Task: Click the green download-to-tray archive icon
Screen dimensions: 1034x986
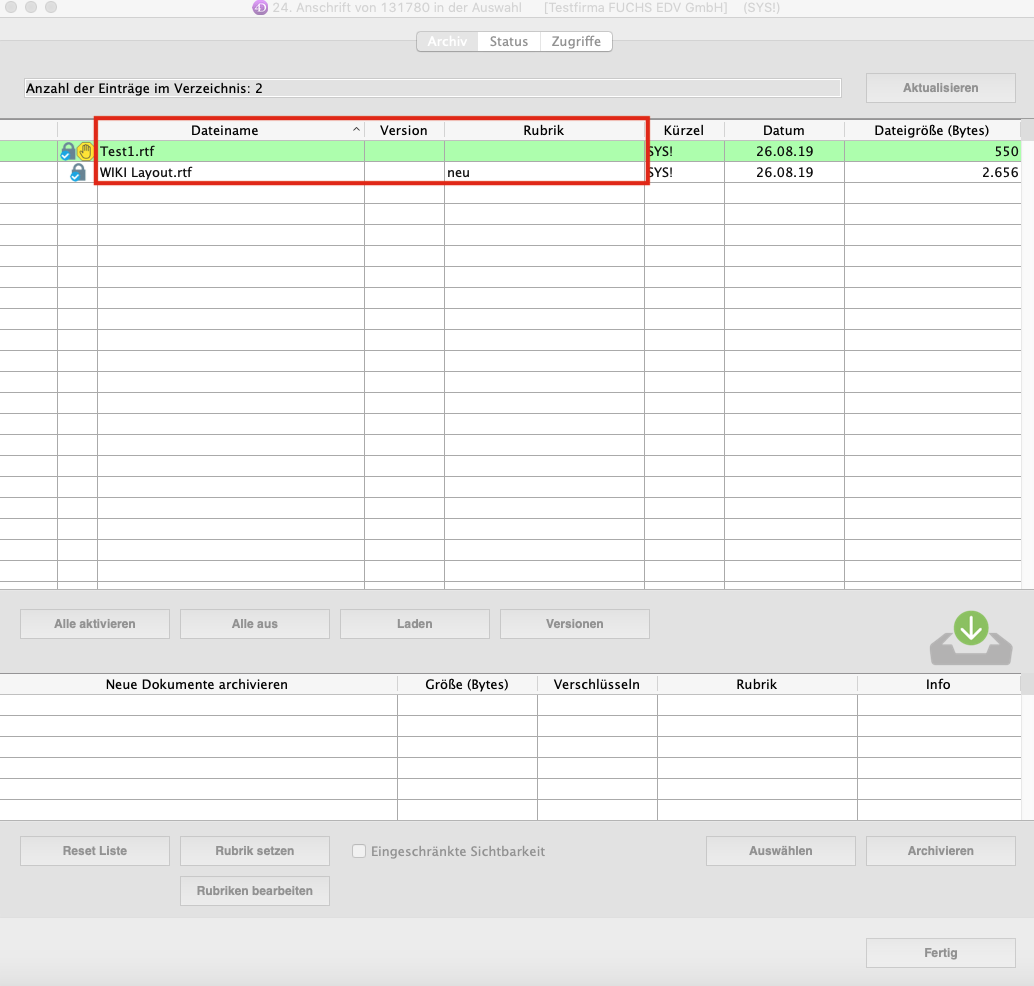Action: [x=970, y=638]
